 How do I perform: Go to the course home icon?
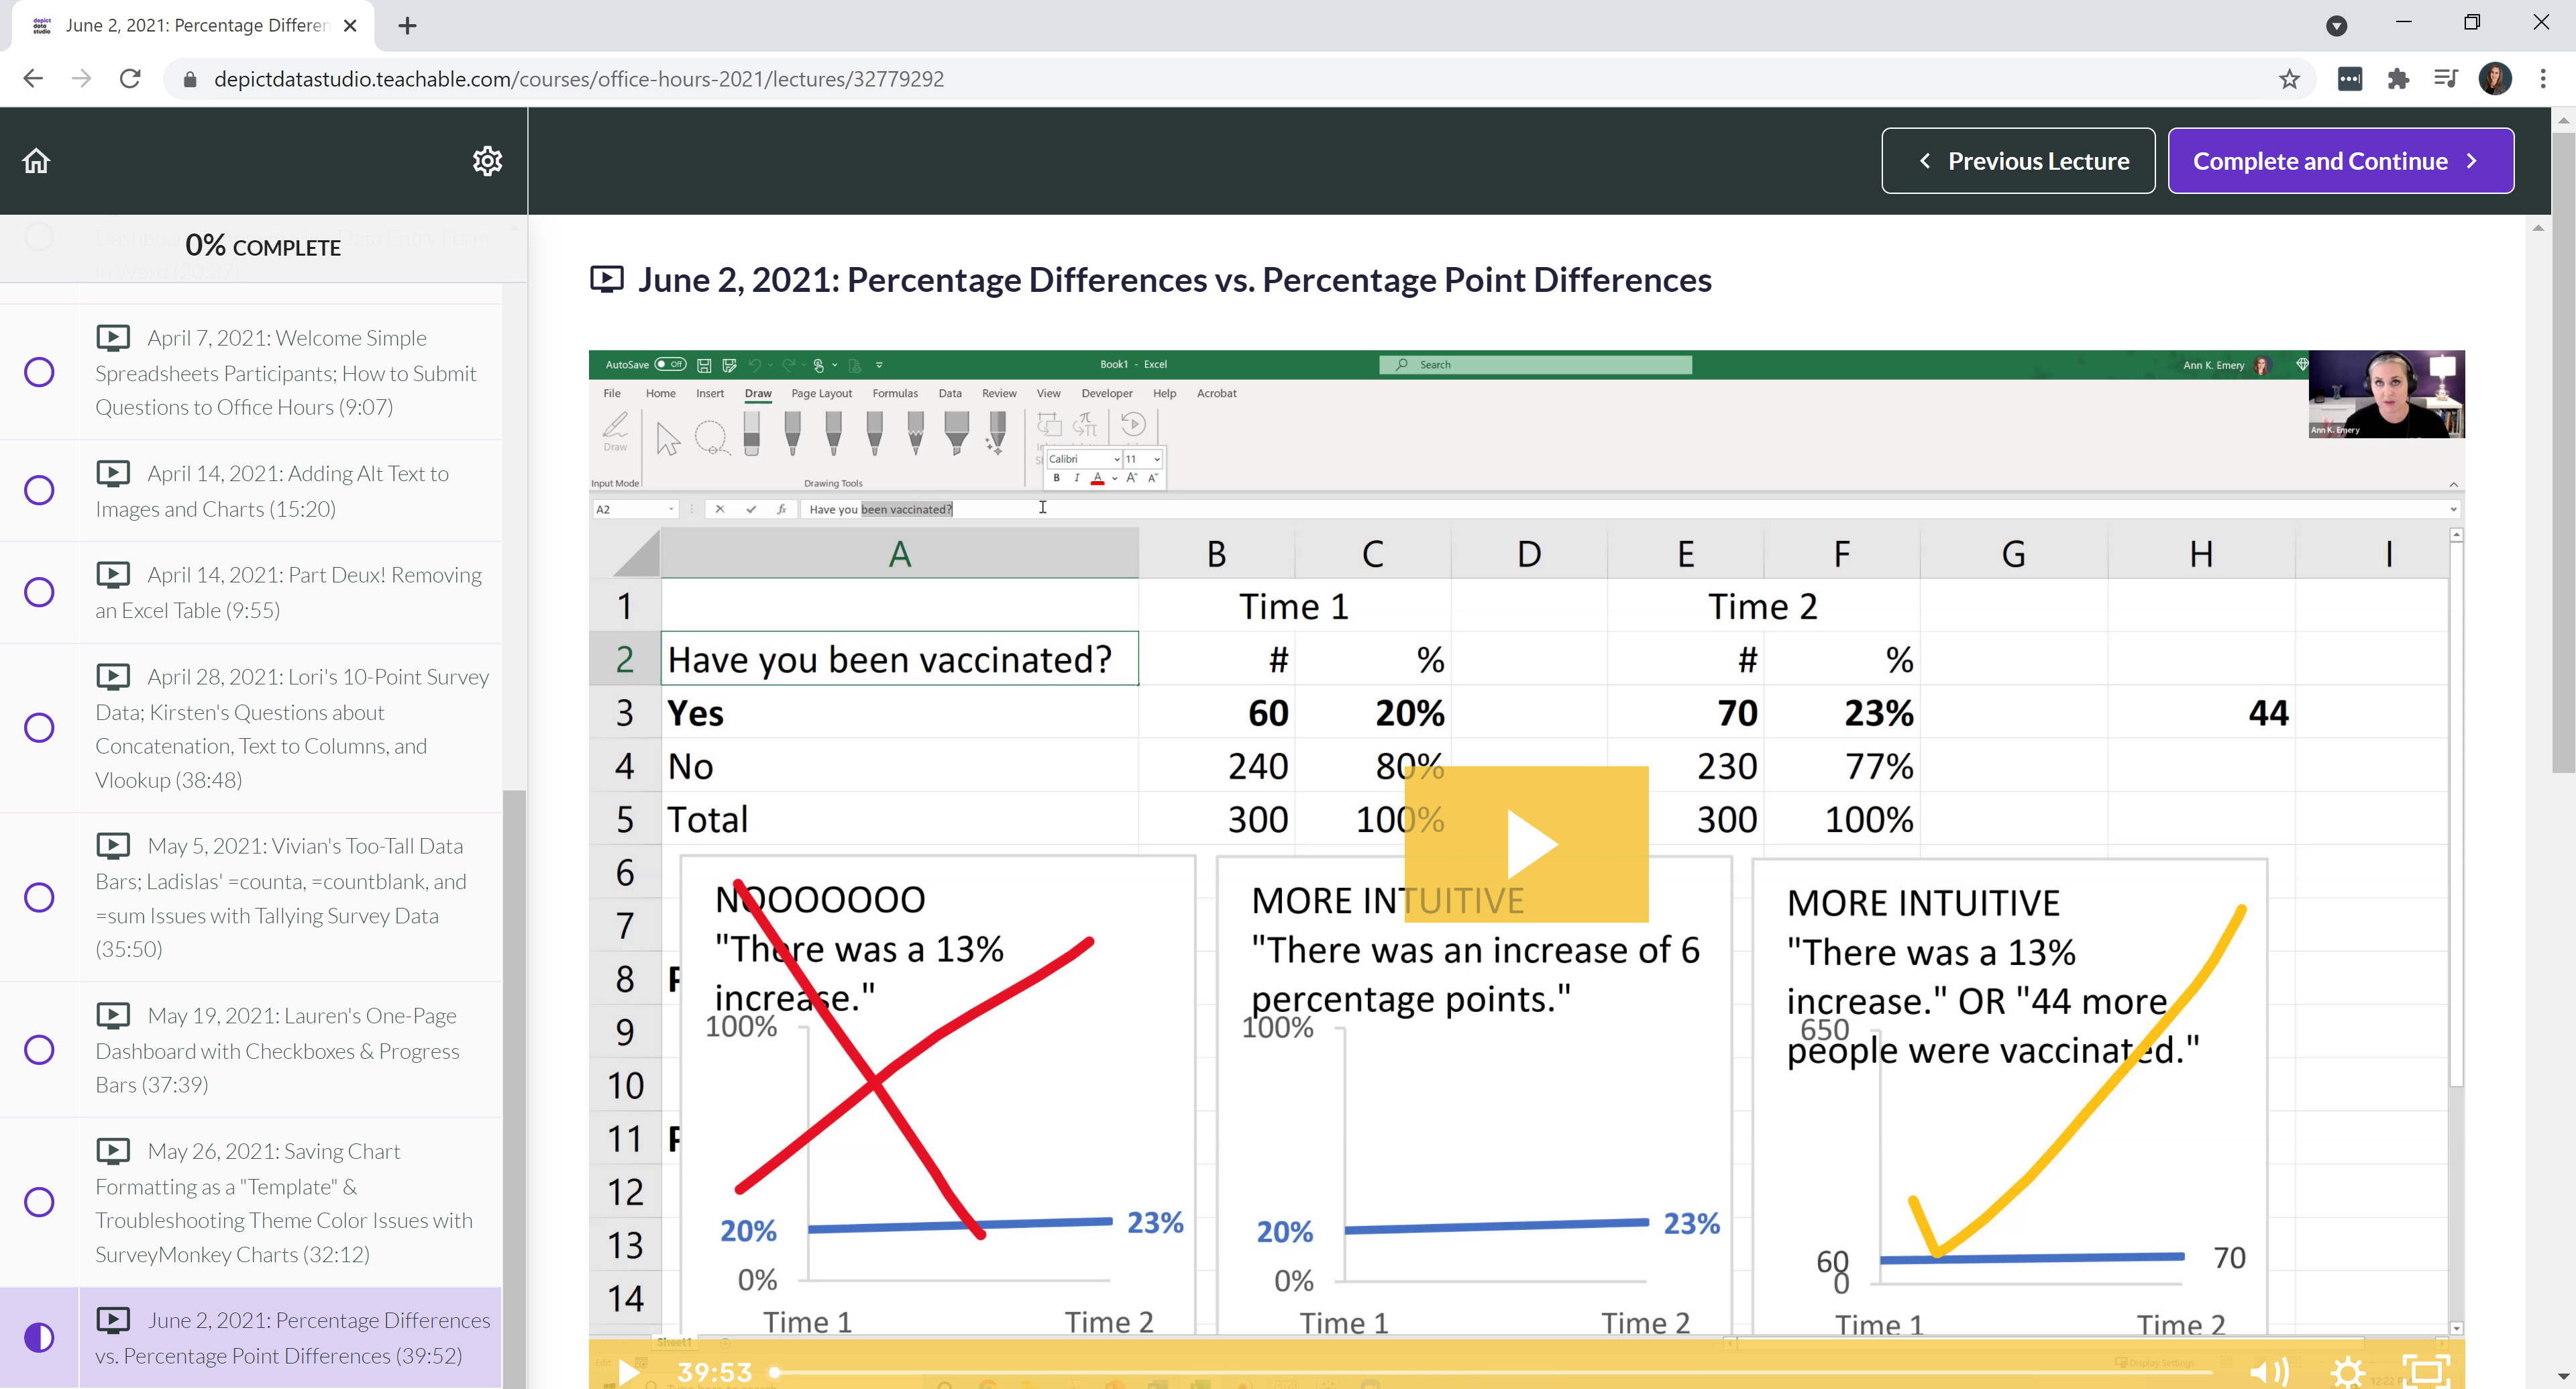coord(36,161)
